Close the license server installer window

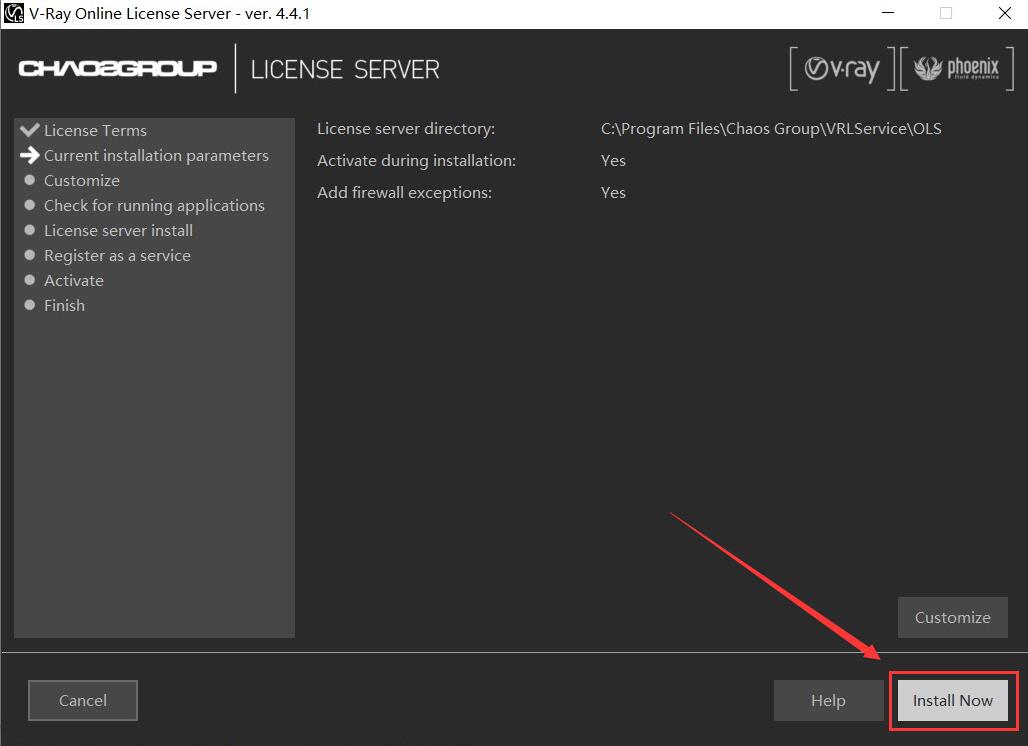pyautogui.click(x=1003, y=13)
